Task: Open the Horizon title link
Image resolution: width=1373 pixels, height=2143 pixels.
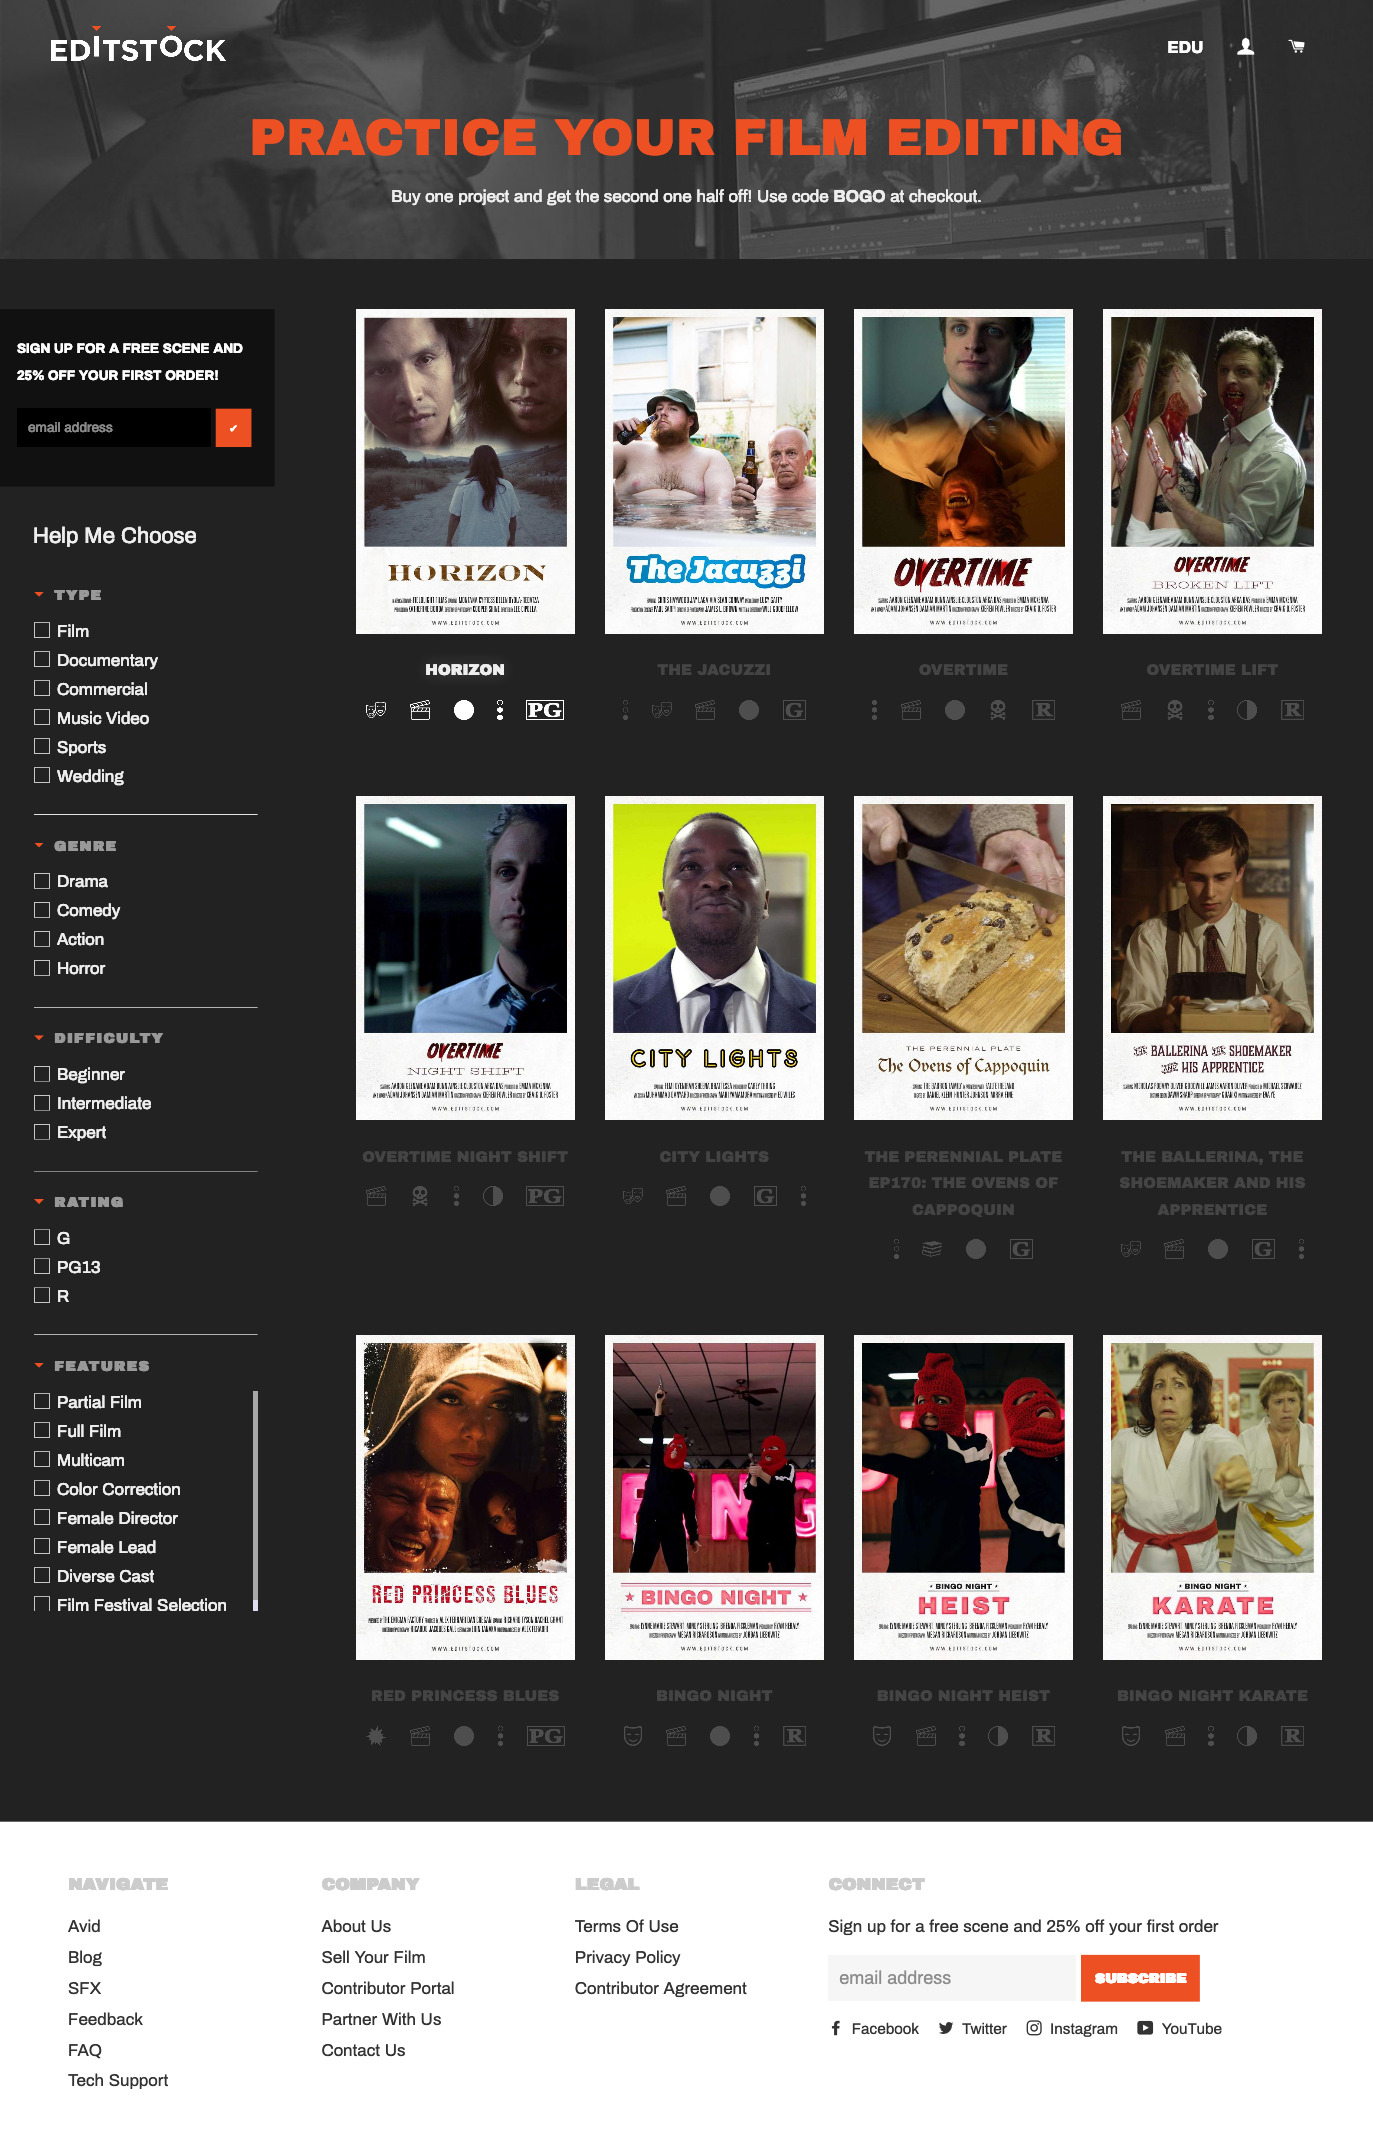Action: pos(465,669)
